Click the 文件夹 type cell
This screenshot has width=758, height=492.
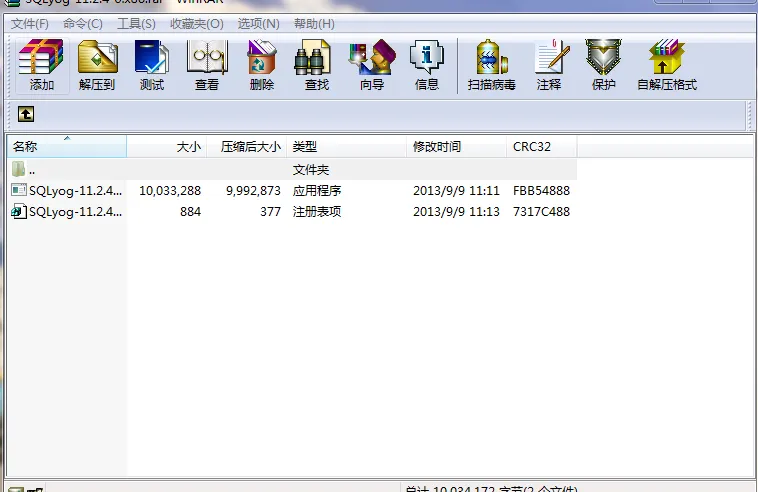point(311,170)
